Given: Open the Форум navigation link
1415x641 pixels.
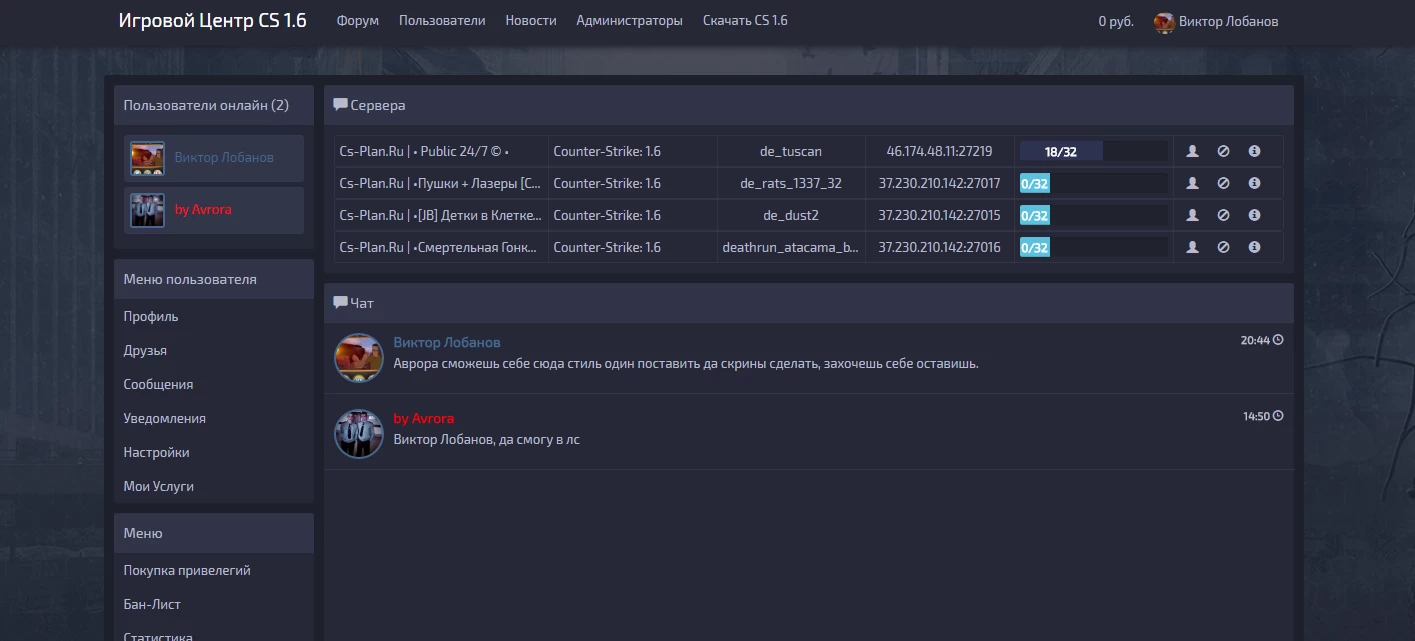Looking at the screenshot, I should [x=358, y=21].
